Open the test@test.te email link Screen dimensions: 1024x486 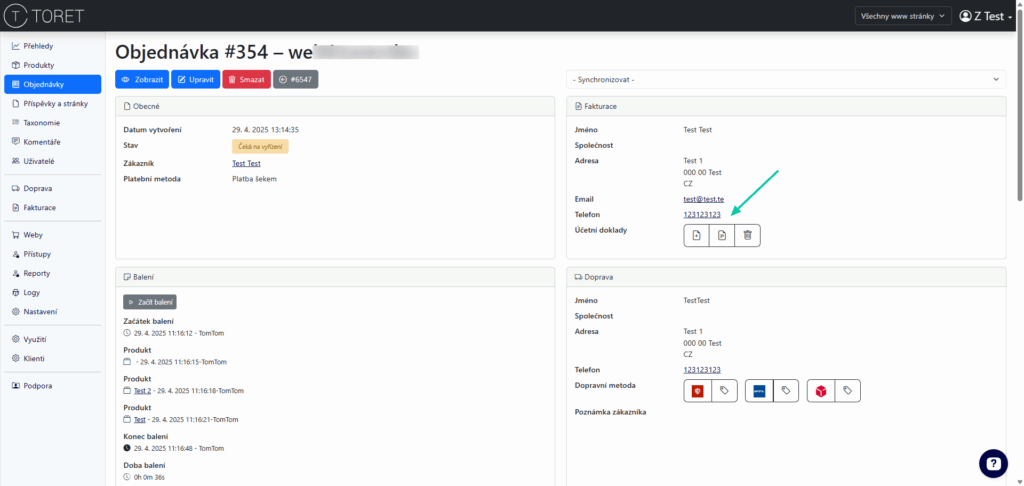(704, 199)
